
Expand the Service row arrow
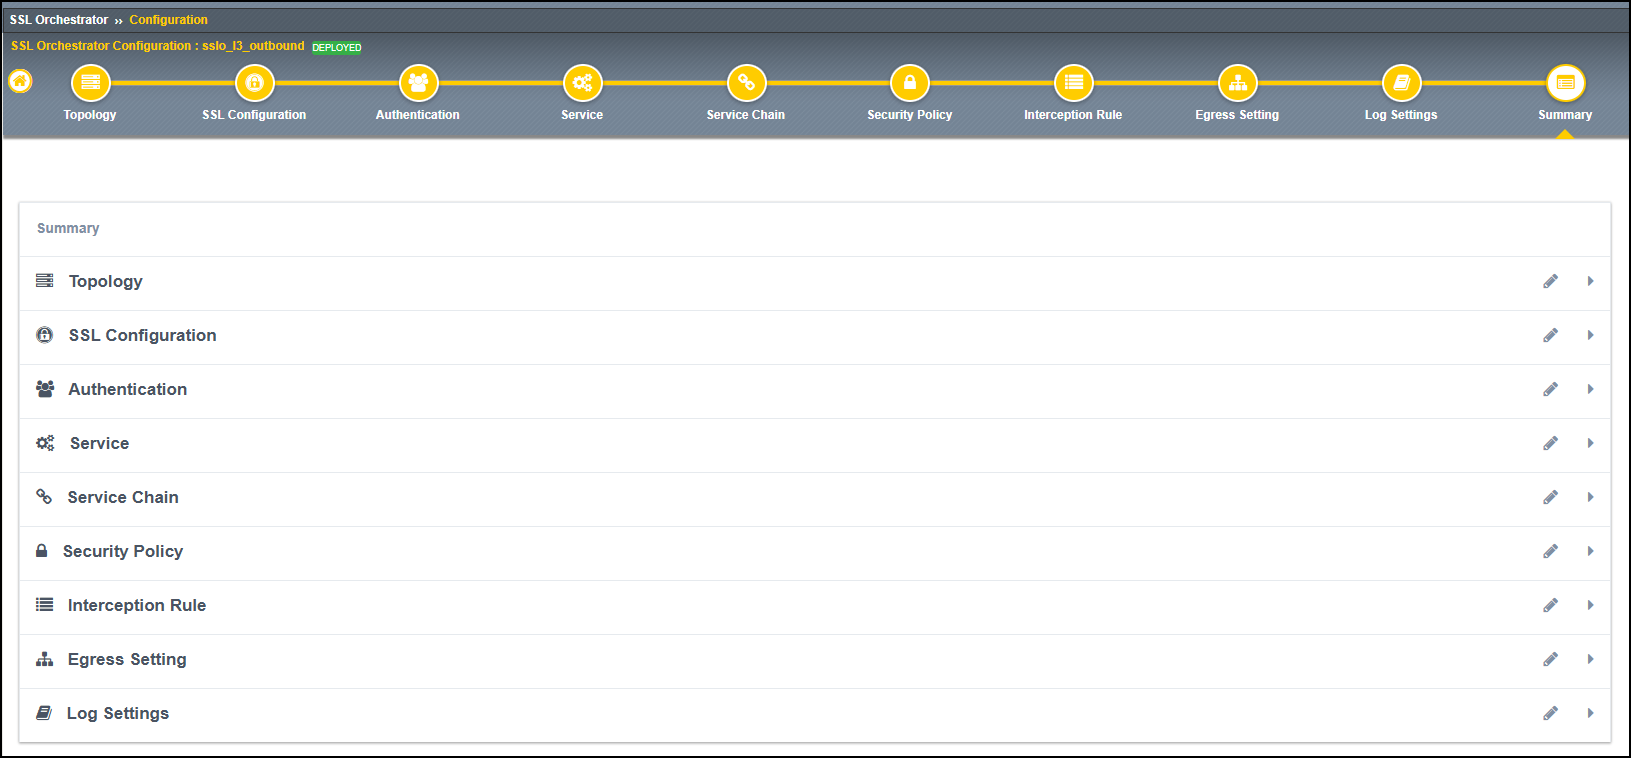coord(1590,443)
